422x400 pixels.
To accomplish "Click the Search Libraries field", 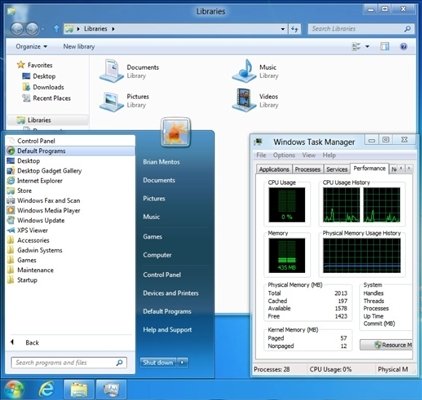I will [361, 29].
